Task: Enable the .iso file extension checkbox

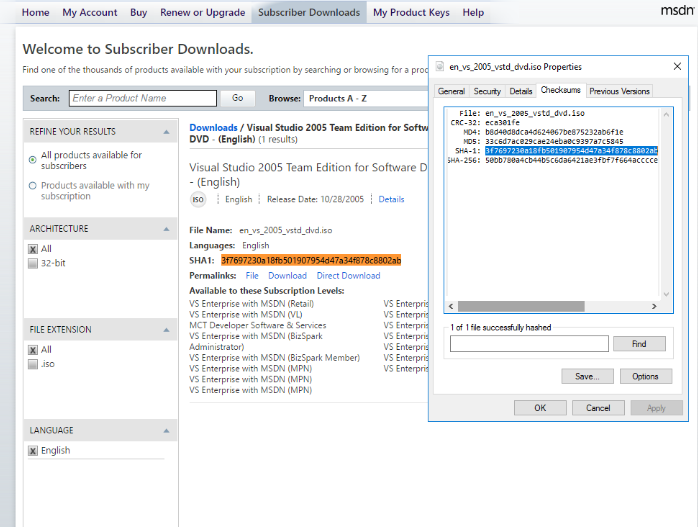Action: pos(32,364)
